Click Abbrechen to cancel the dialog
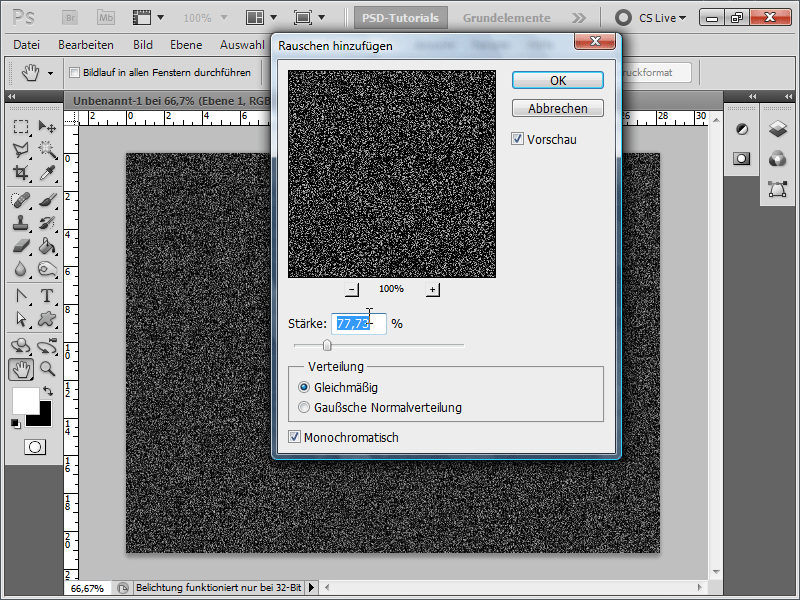This screenshot has width=800, height=600. 558,108
